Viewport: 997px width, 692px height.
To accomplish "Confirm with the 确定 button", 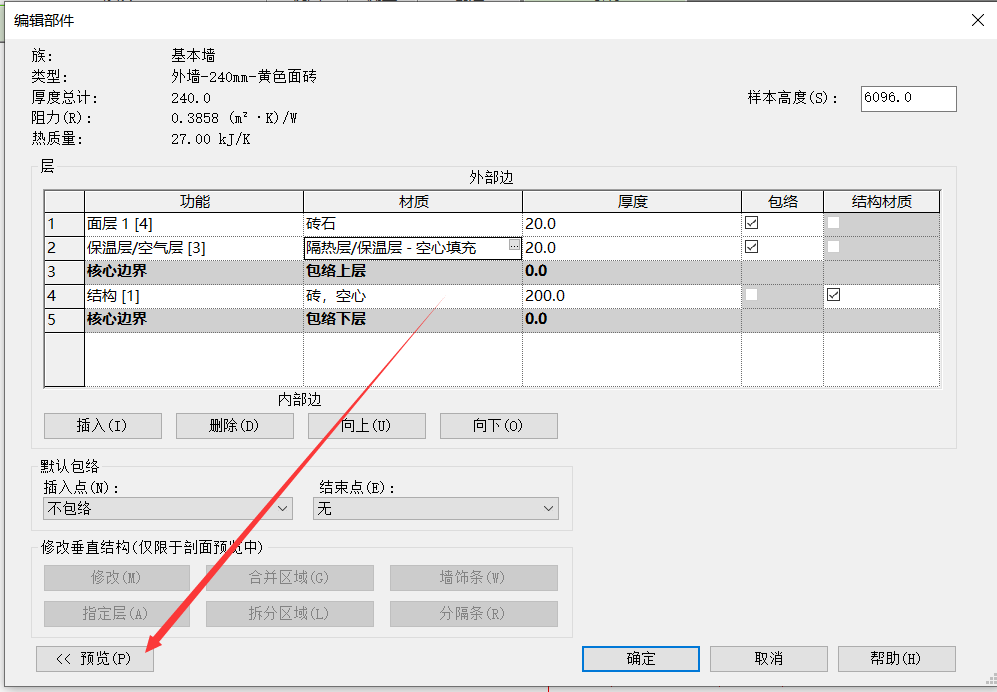I will (640, 658).
